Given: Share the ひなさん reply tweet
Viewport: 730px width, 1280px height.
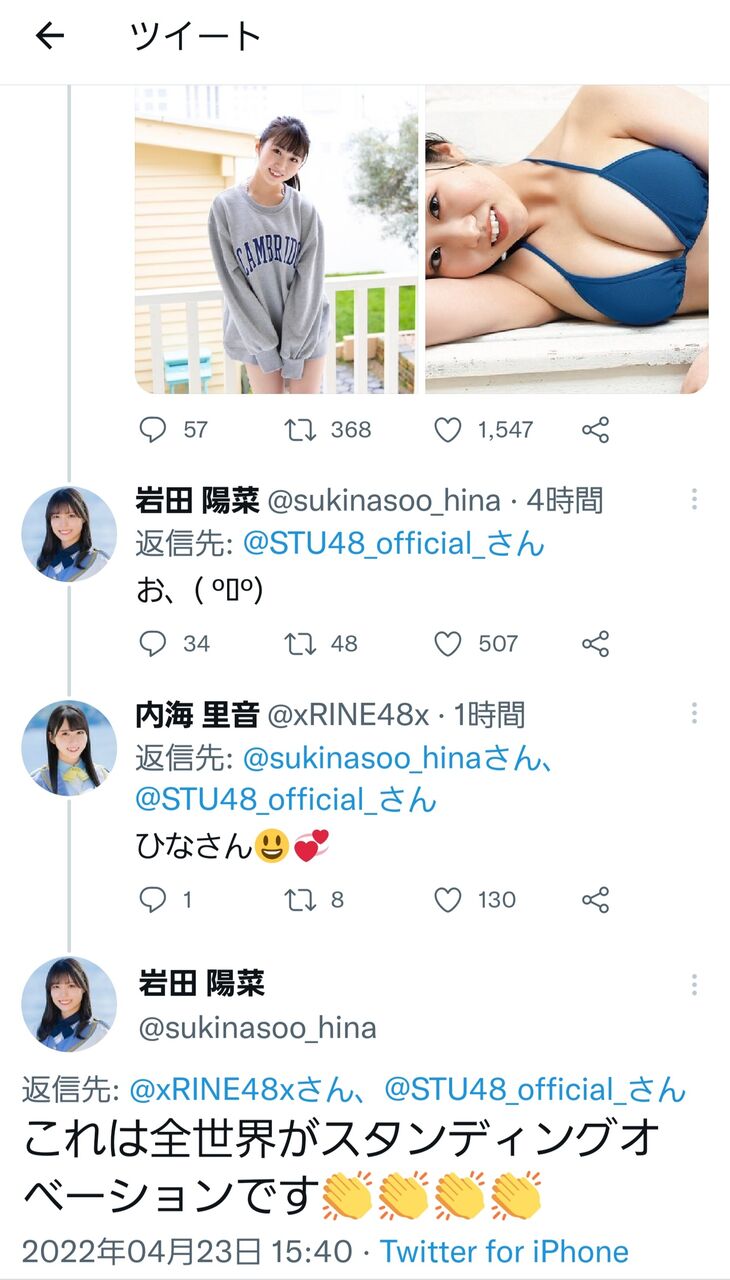Looking at the screenshot, I should [596, 900].
